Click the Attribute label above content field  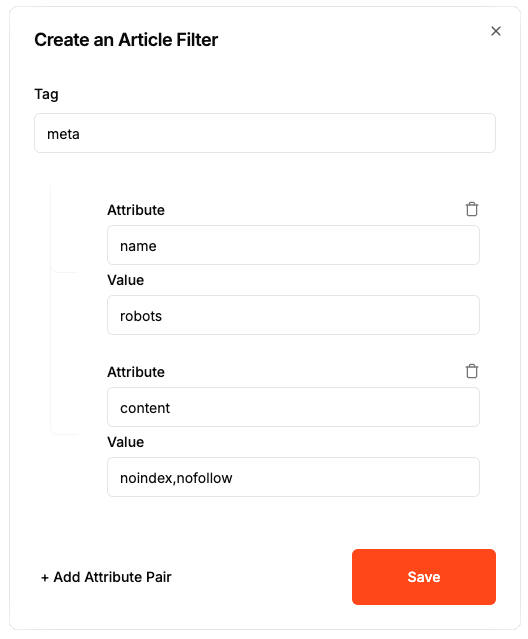click(136, 372)
